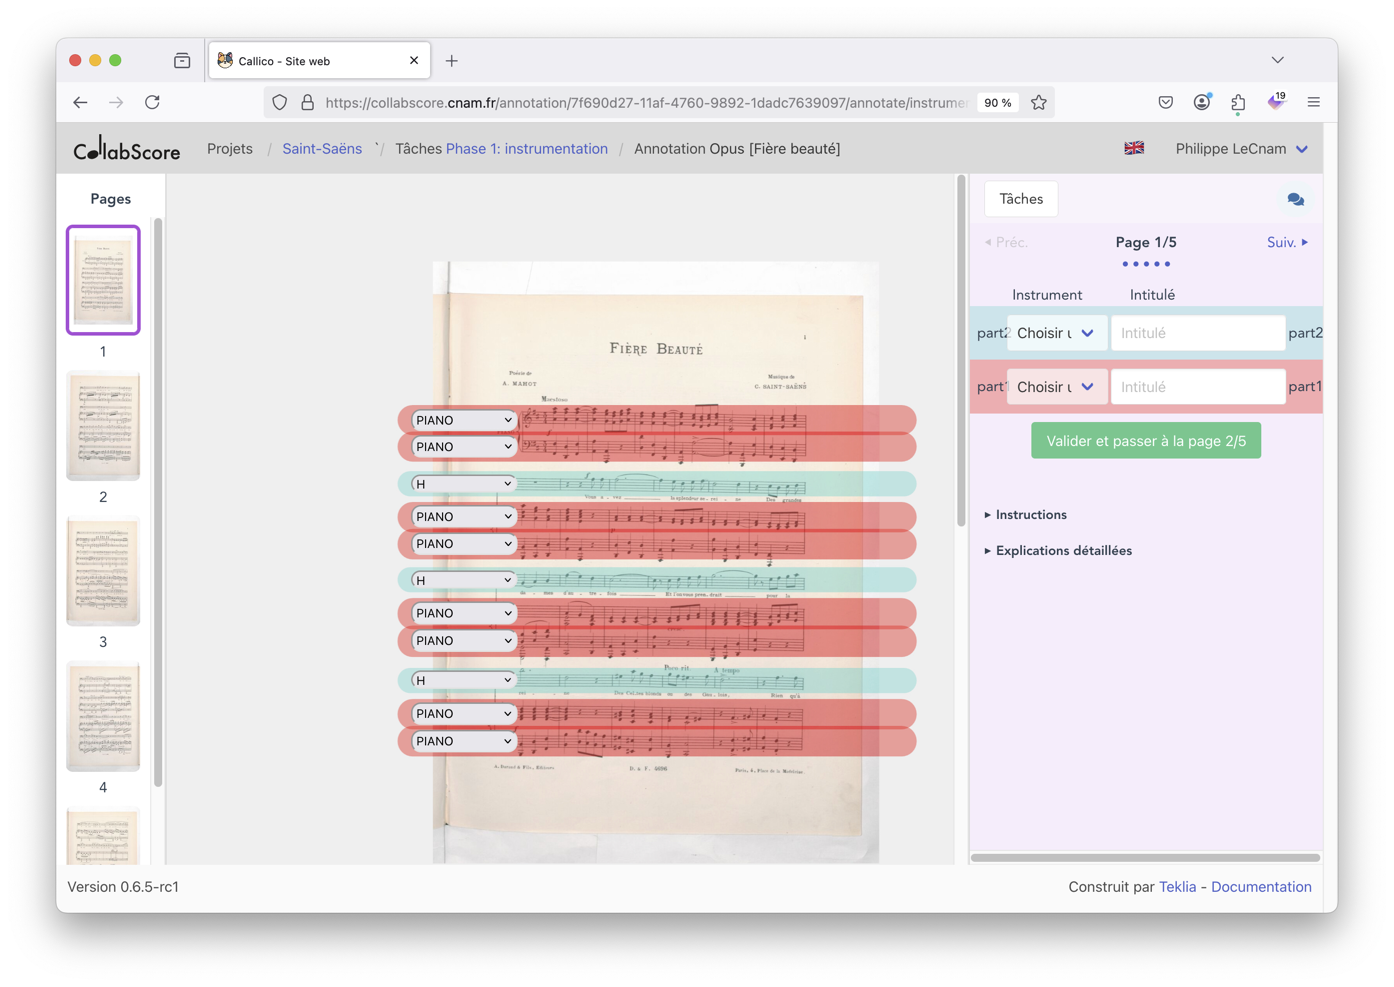Open the first PIANO staff dropdown
The image size is (1394, 987).
pyautogui.click(x=463, y=420)
